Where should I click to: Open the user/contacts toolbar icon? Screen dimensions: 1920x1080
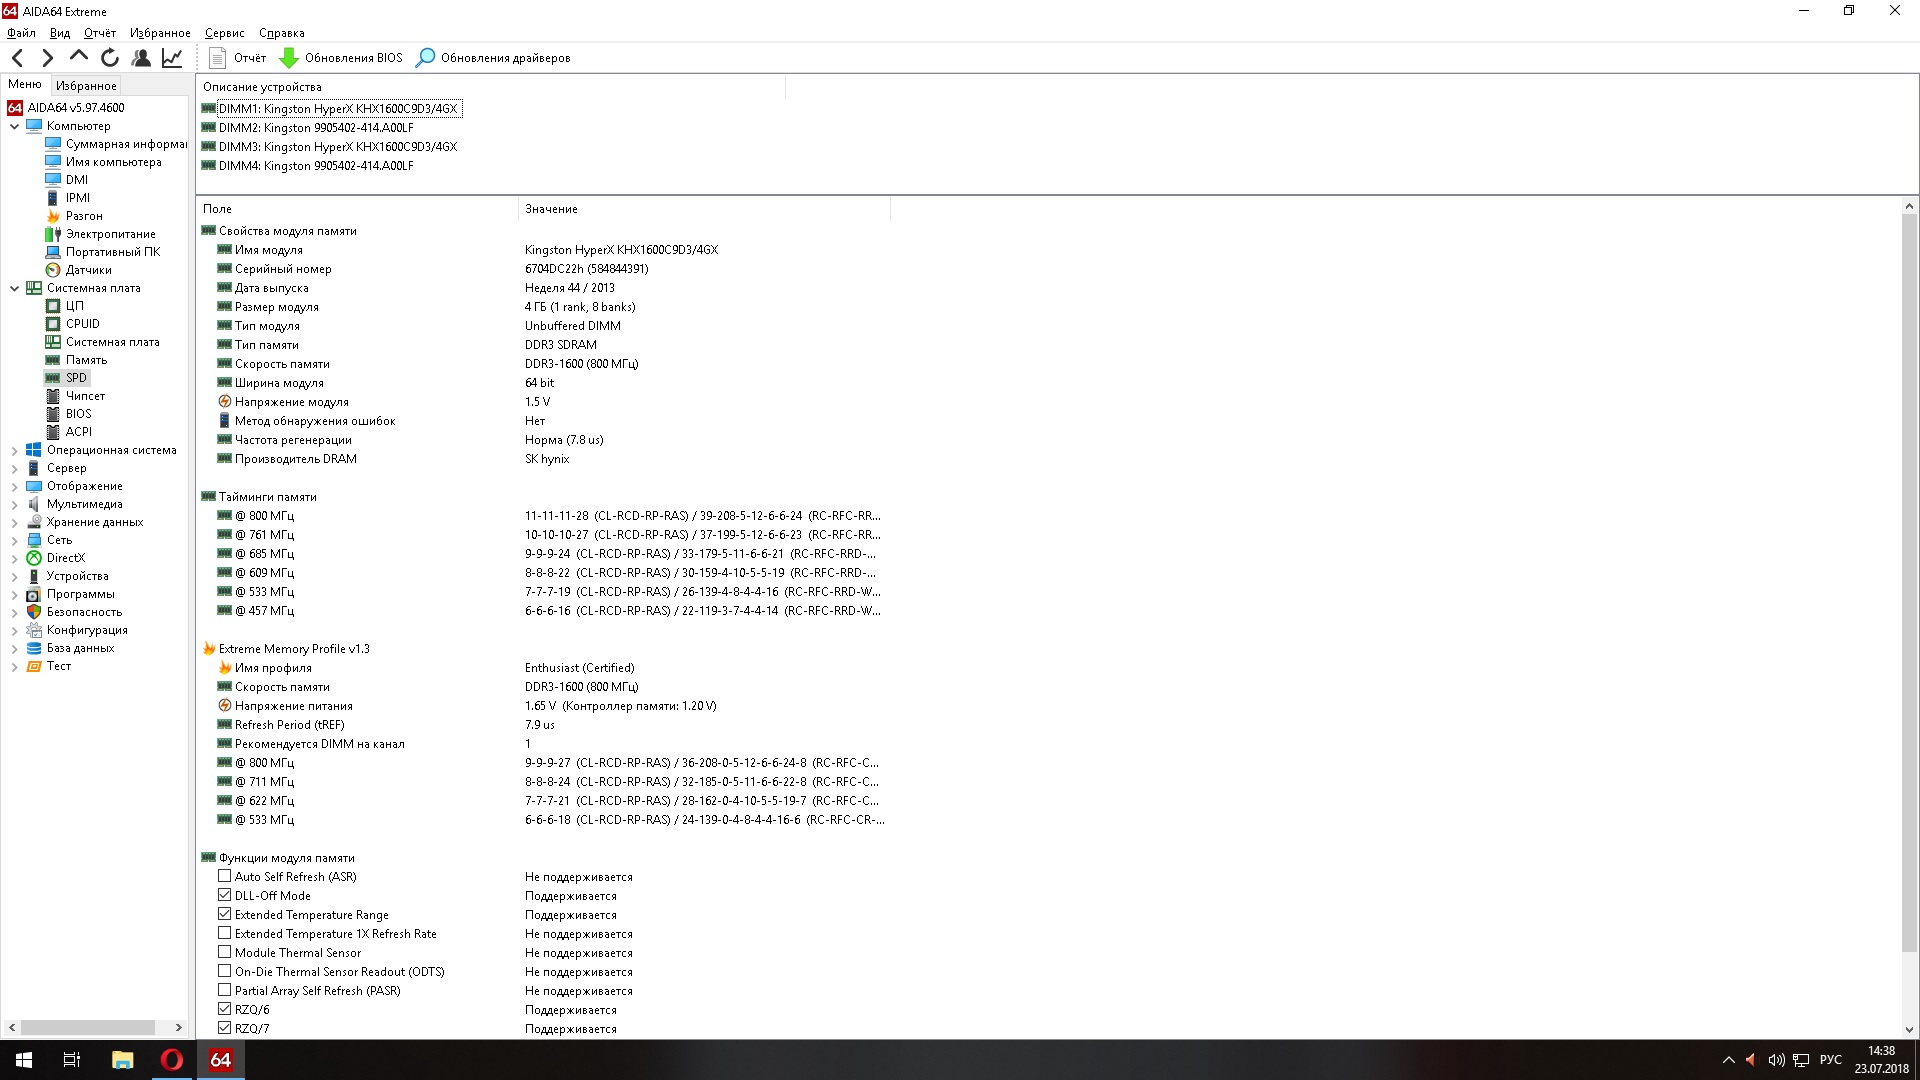coord(141,58)
